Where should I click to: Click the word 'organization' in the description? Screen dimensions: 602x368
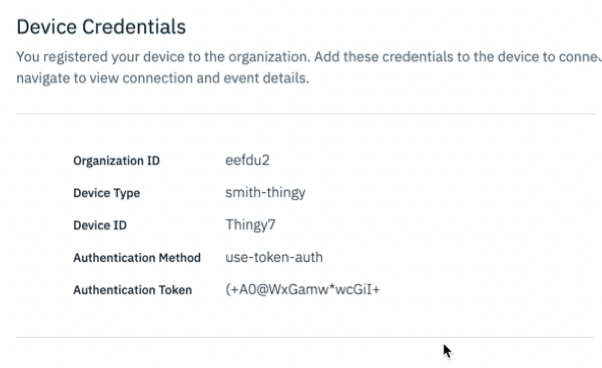(269, 57)
